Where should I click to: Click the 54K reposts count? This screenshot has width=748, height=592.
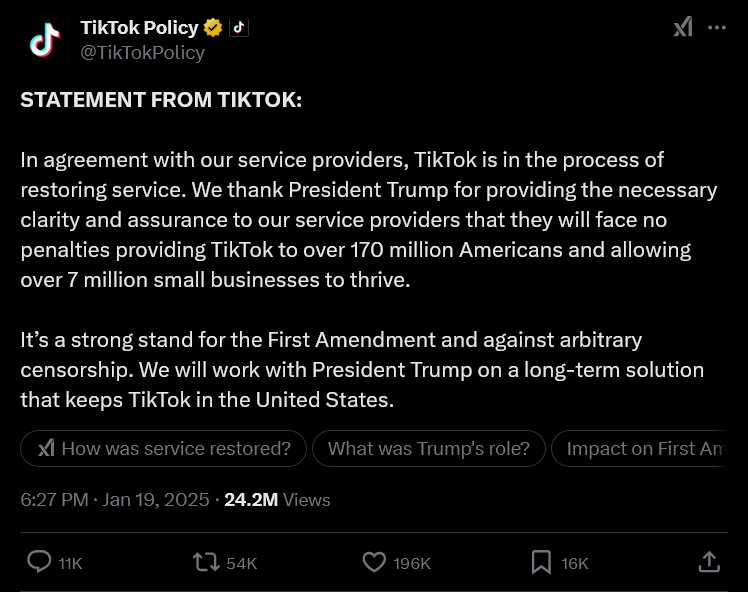(x=242, y=563)
